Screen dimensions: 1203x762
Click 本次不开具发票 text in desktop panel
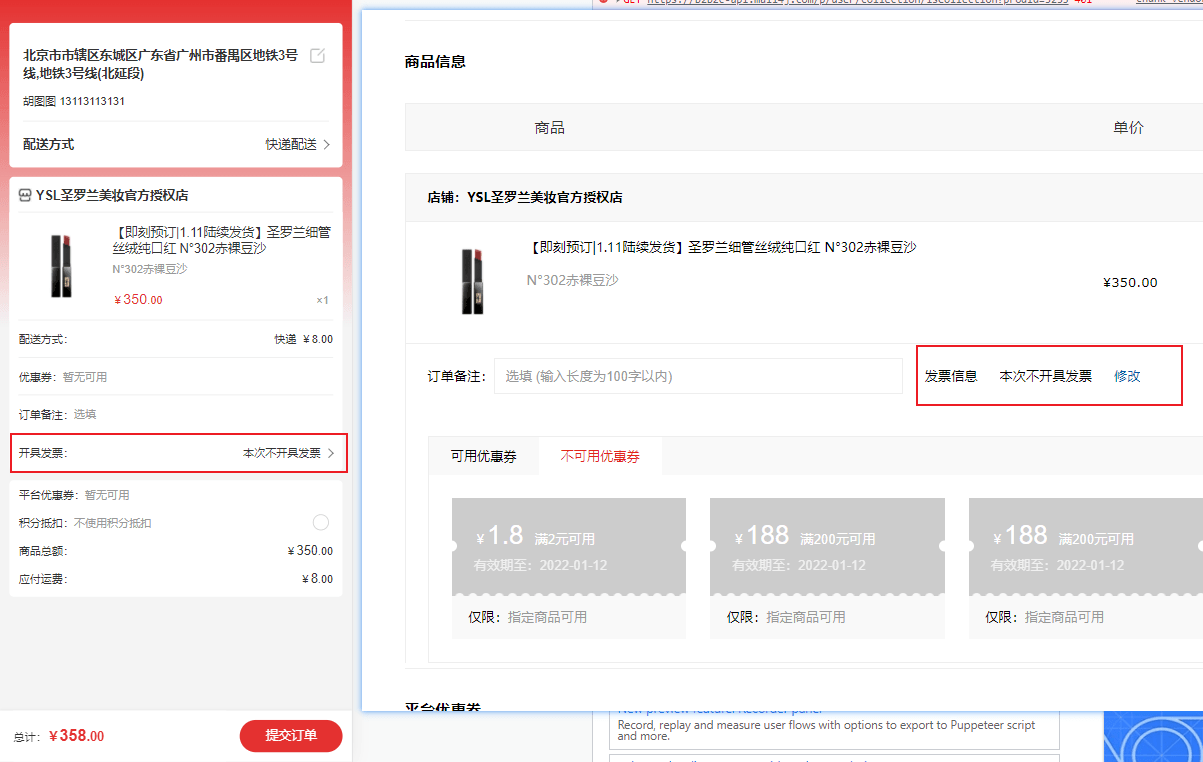1046,376
